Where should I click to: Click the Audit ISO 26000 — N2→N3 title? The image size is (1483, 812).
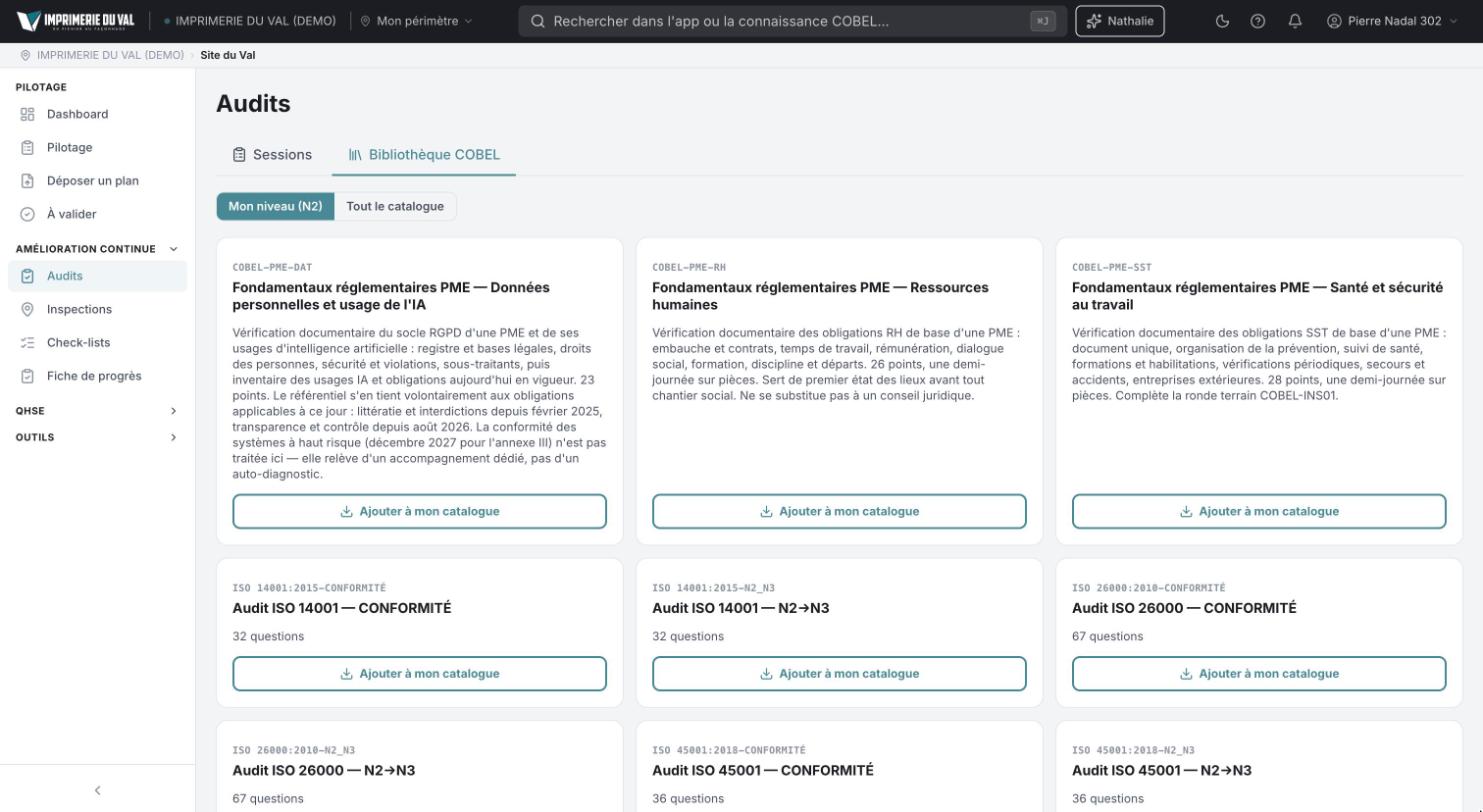point(323,770)
